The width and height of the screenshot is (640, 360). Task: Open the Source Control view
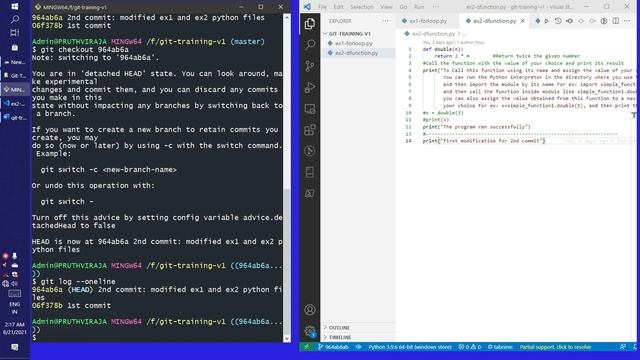[x=310, y=66]
